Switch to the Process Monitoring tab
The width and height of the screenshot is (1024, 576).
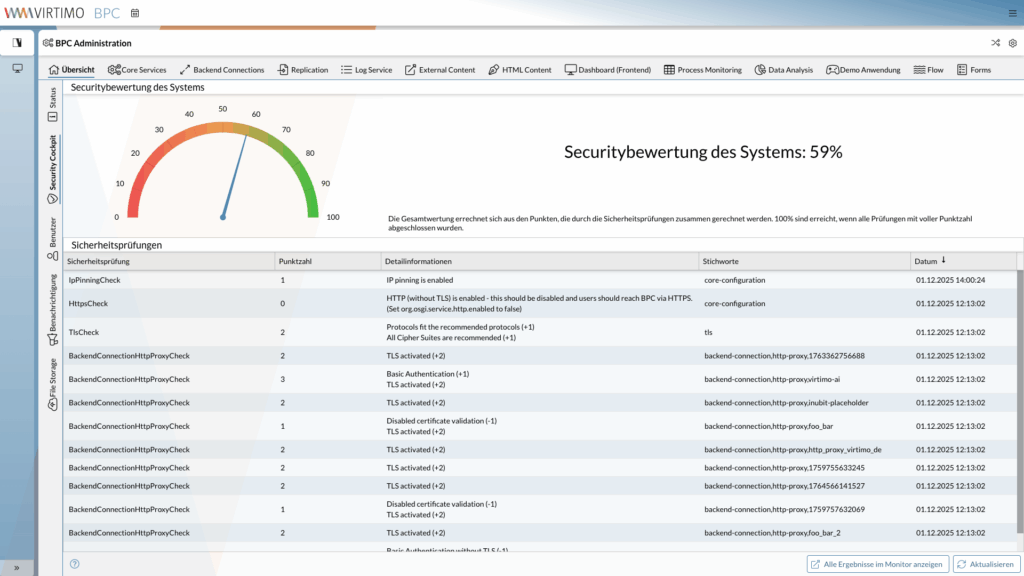tap(702, 70)
